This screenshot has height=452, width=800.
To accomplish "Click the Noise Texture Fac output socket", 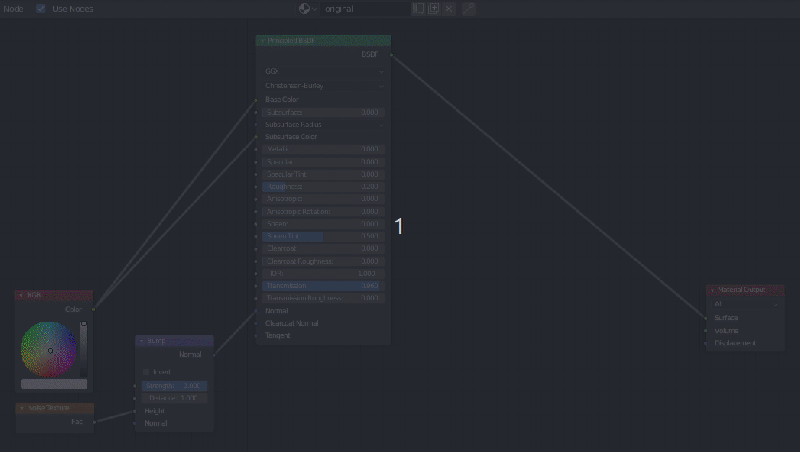I will (94, 422).
